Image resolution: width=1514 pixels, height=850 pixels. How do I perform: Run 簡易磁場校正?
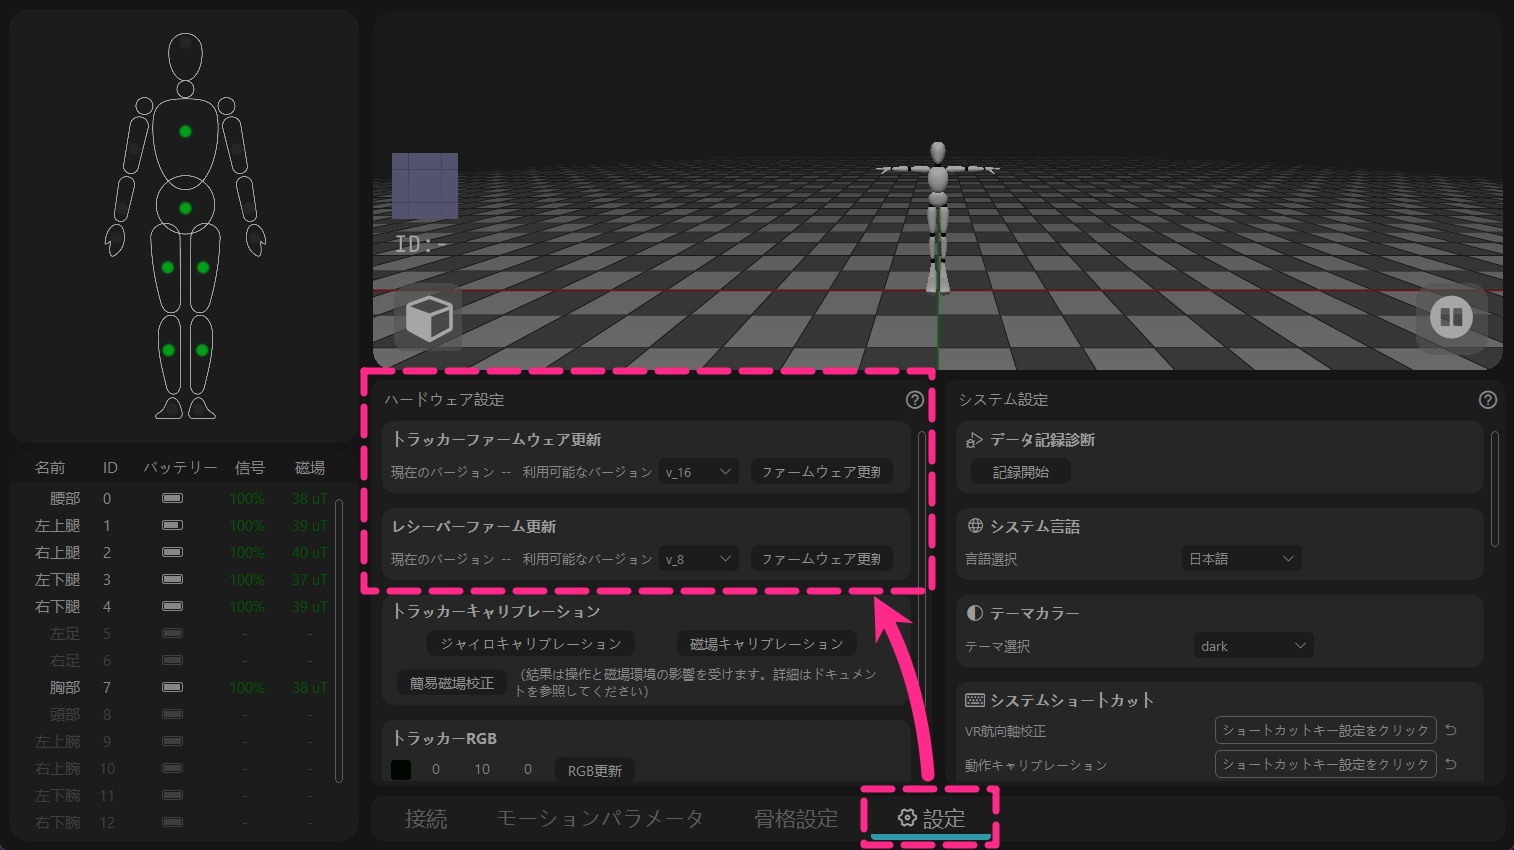[452, 683]
